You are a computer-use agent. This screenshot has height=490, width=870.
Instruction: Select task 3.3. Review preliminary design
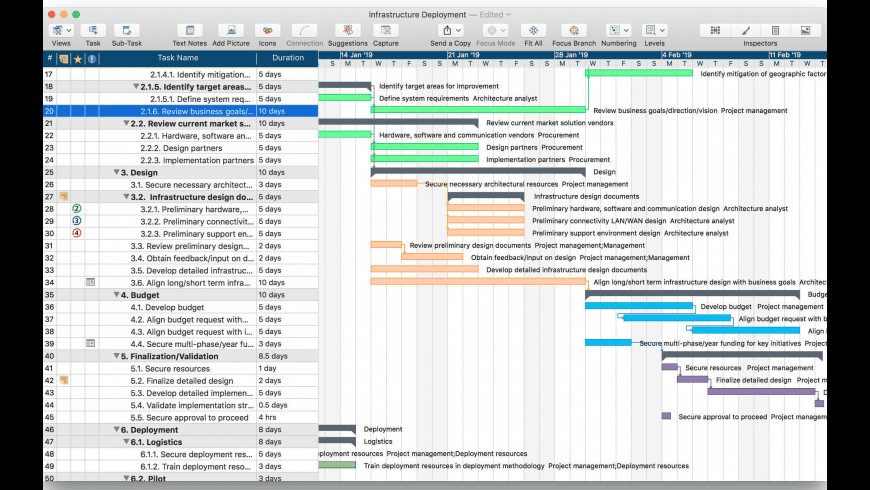tap(190, 246)
